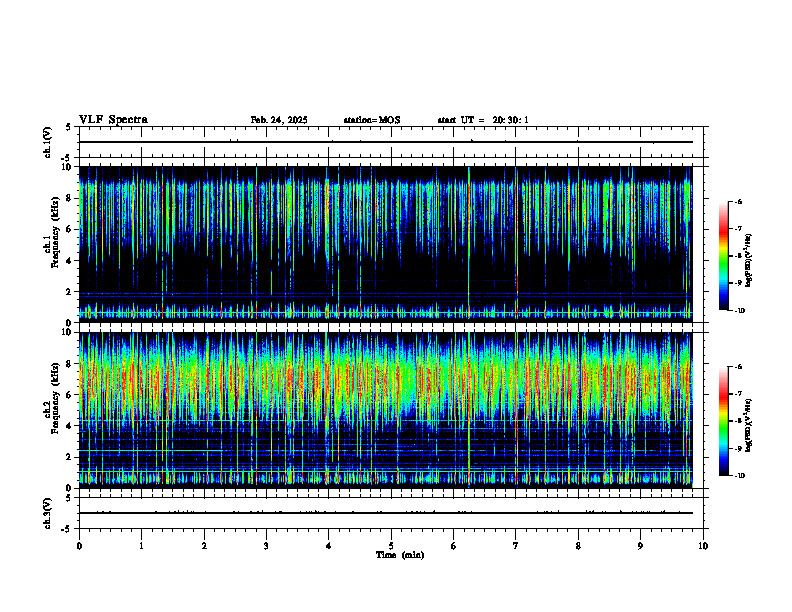Screen dimensions: 792x612
Task: Click the ch.3 voltage trace line
Action: click(386, 513)
